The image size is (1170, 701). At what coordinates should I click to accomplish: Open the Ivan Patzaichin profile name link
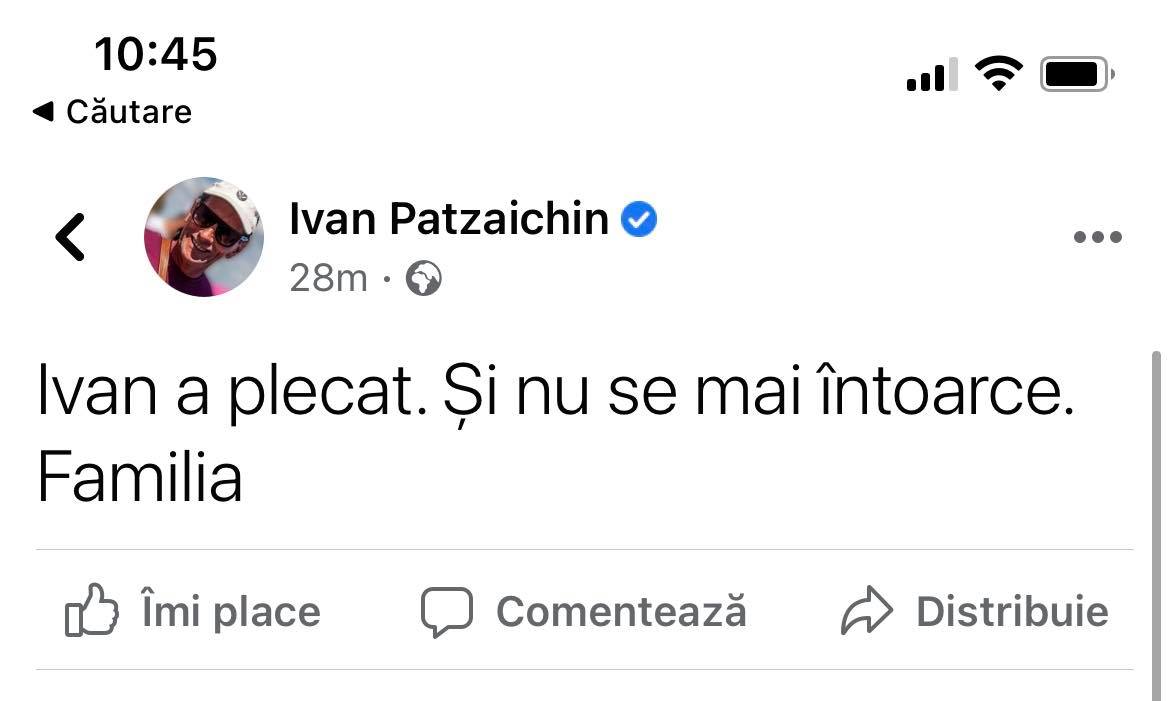(x=449, y=218)
